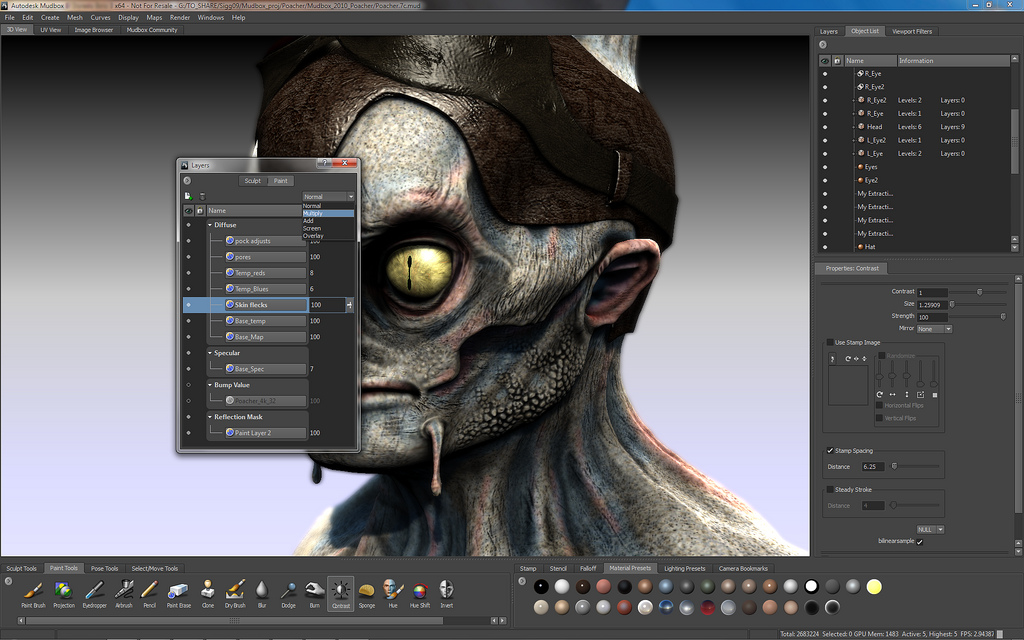Choose the Contrast tool
Viewport: 1024px width, 640px height.
341,594
